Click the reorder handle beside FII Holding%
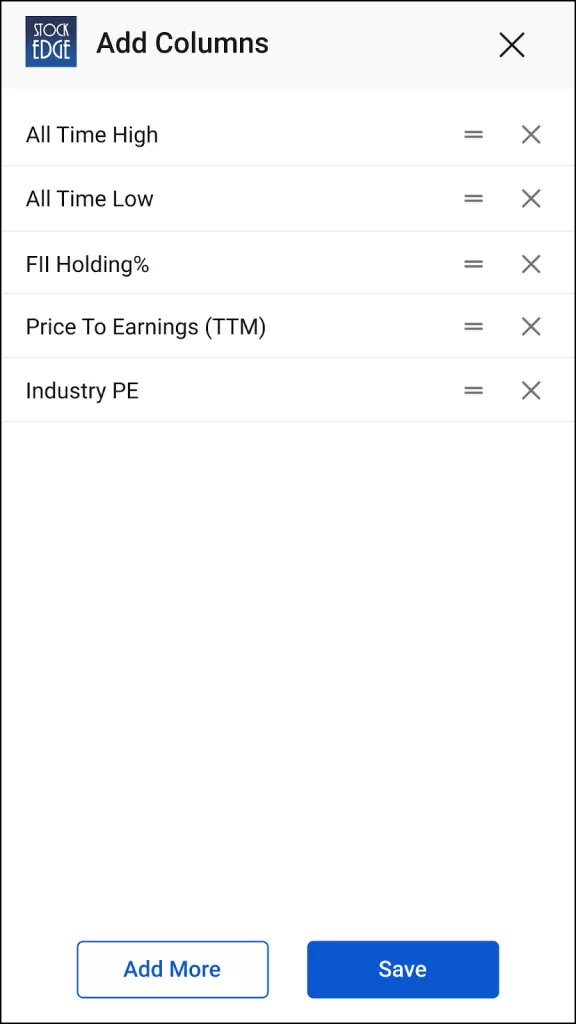 [473, 263]
